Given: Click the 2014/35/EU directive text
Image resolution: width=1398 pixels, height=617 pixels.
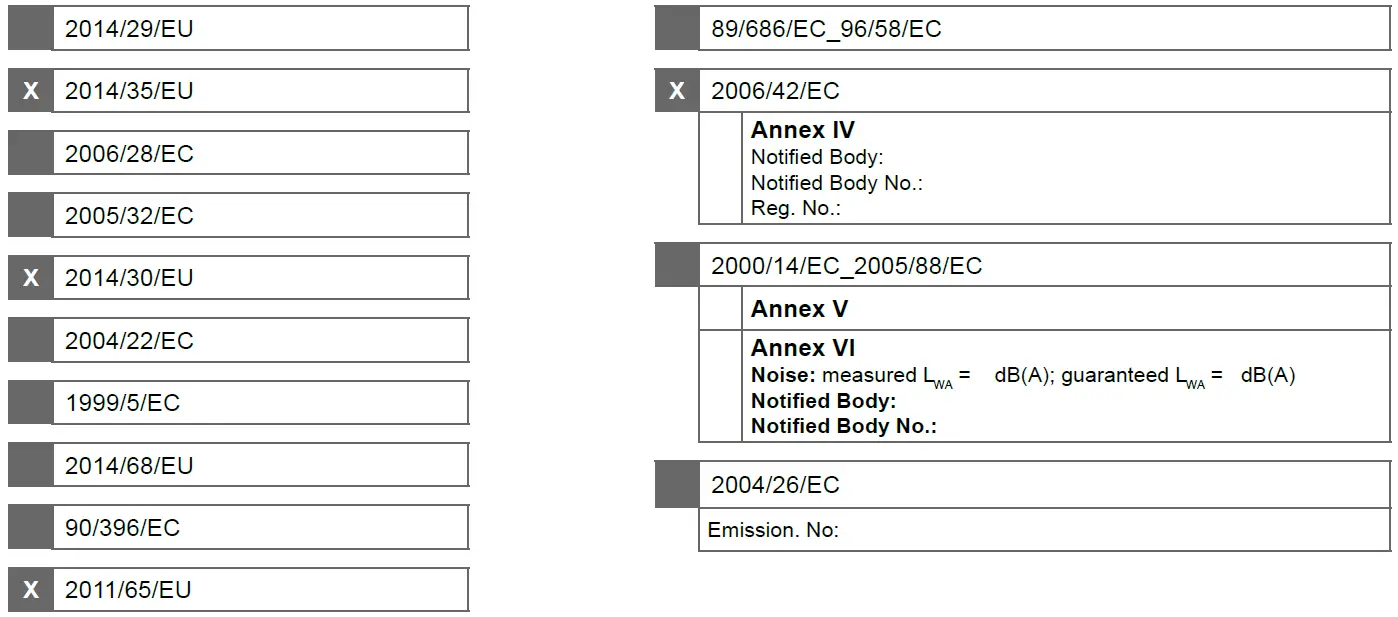Looking at the screenshot, I should click(x=129, y=91).
